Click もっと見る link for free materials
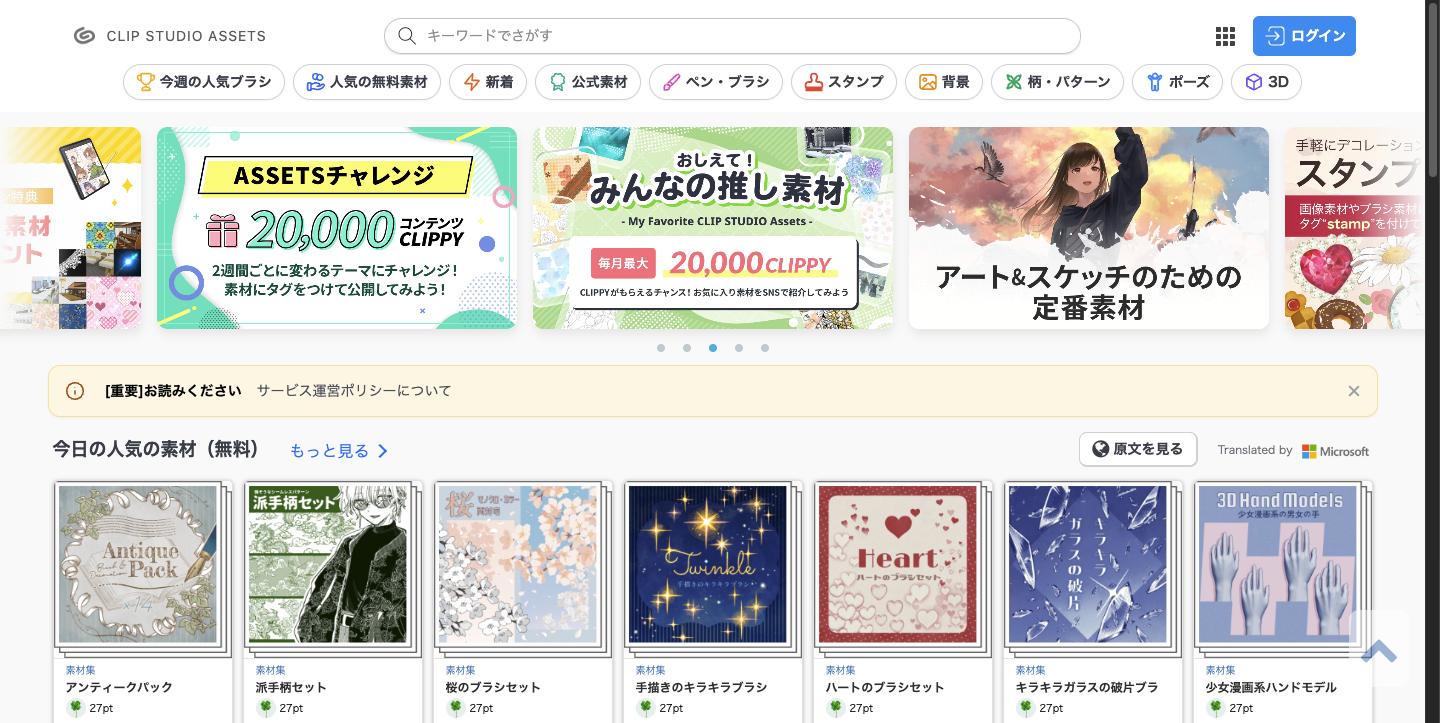This screenshot has height=723, width=1440. tap(329, 451)
